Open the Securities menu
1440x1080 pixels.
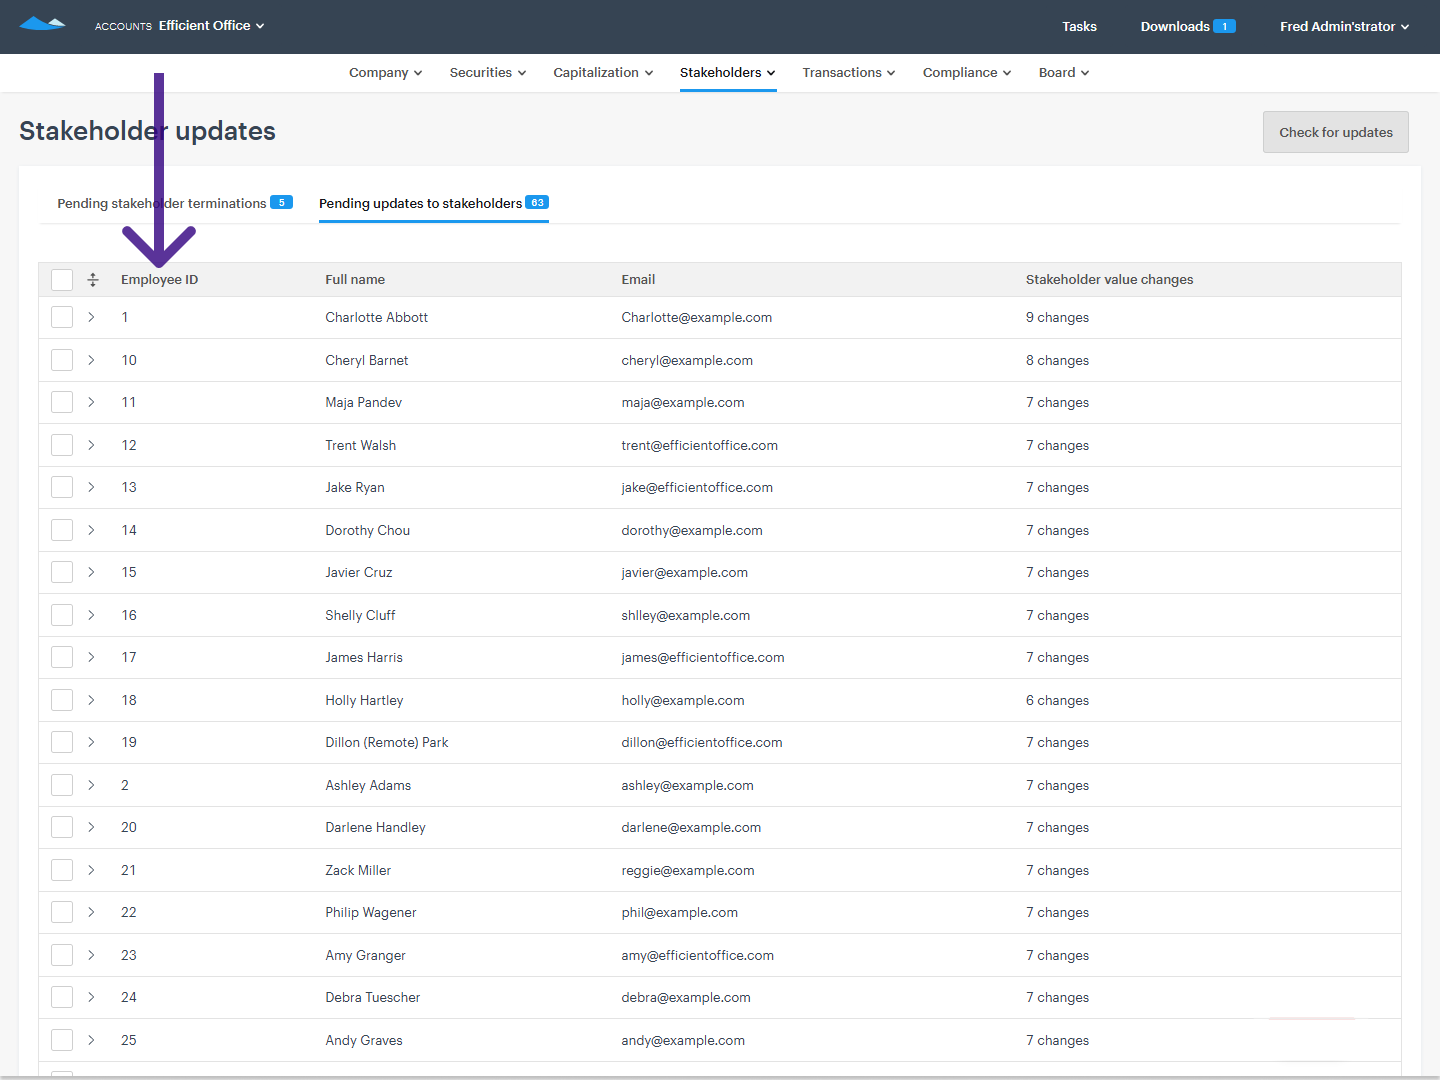[x=487, y=73]
